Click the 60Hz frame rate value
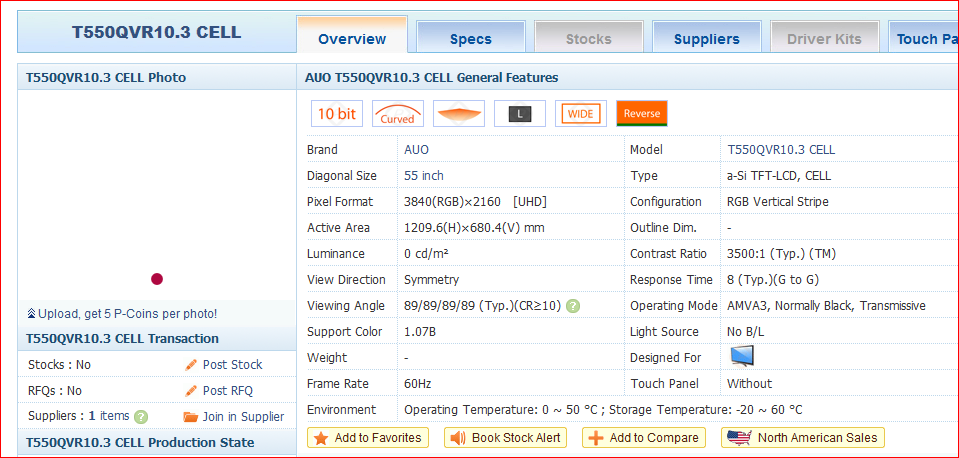This screenshot has width=959, height=458. pyautogui.click(x=417, y=384)
